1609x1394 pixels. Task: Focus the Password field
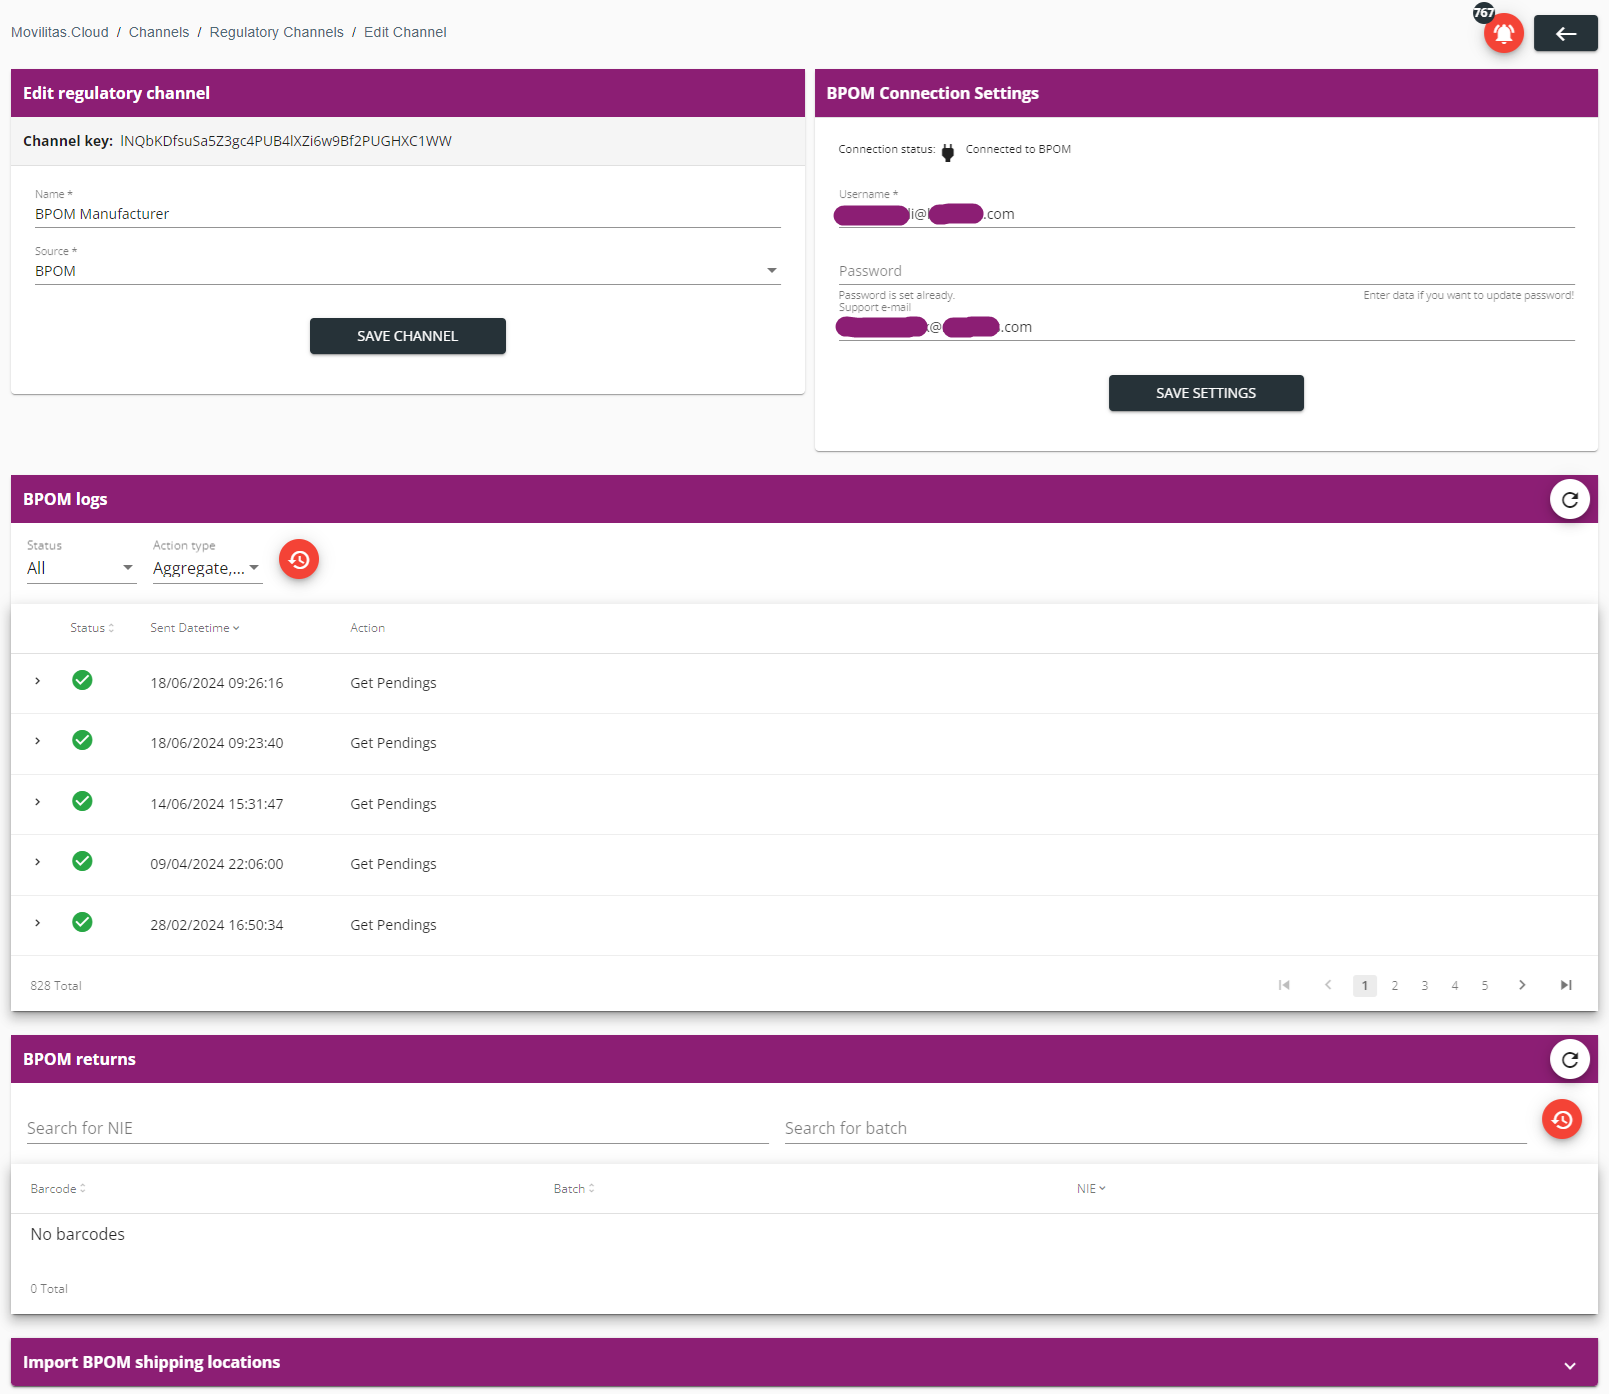click(1206, 271)
